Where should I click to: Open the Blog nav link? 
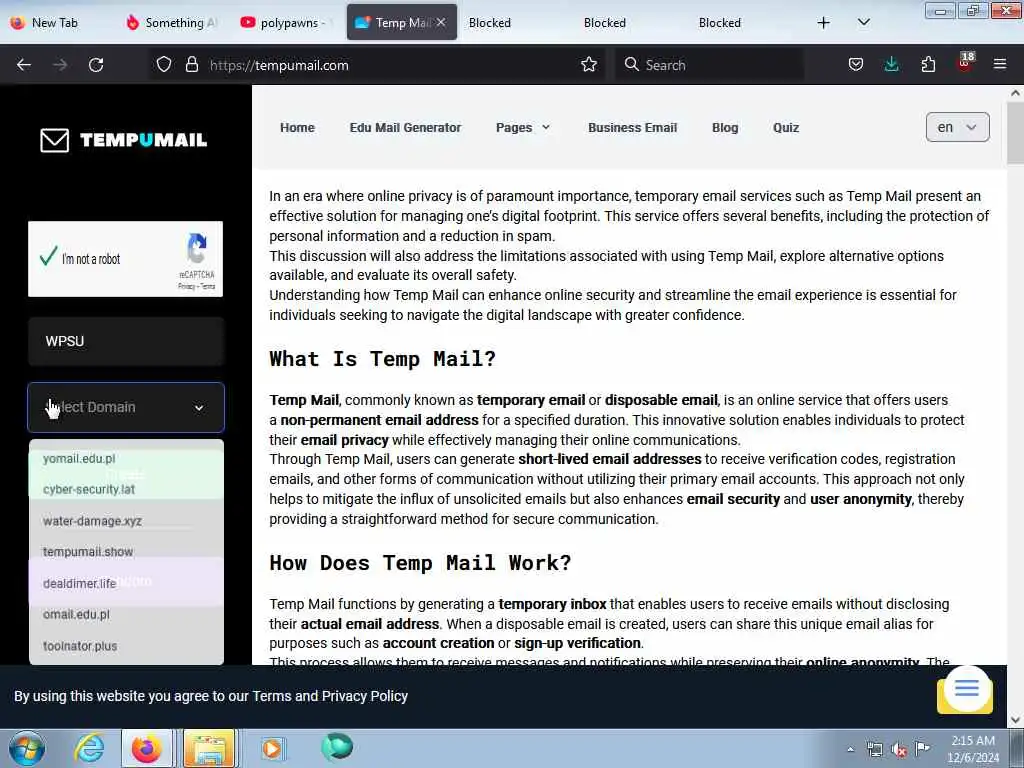click(x=725, y=128)
